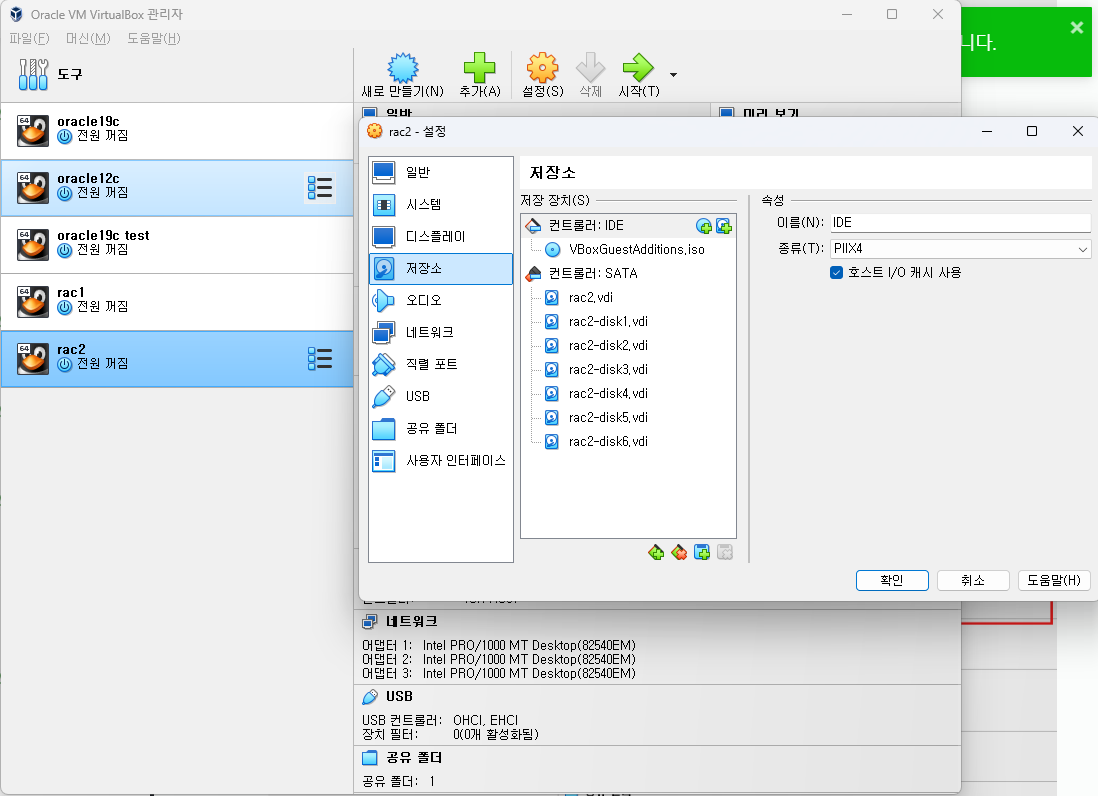Click remove attachment icon below storage tree
Viewport: 1098px width, 796px height.
pyautogui.click(x=725, y=552)
